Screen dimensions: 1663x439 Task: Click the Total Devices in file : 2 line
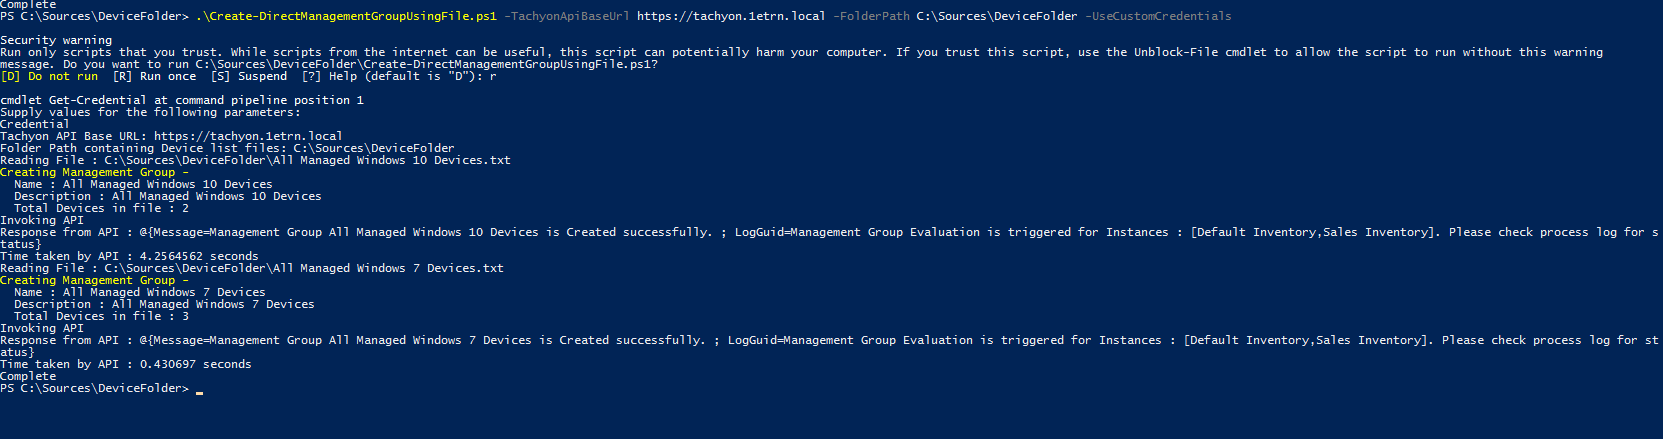[101, 208]
